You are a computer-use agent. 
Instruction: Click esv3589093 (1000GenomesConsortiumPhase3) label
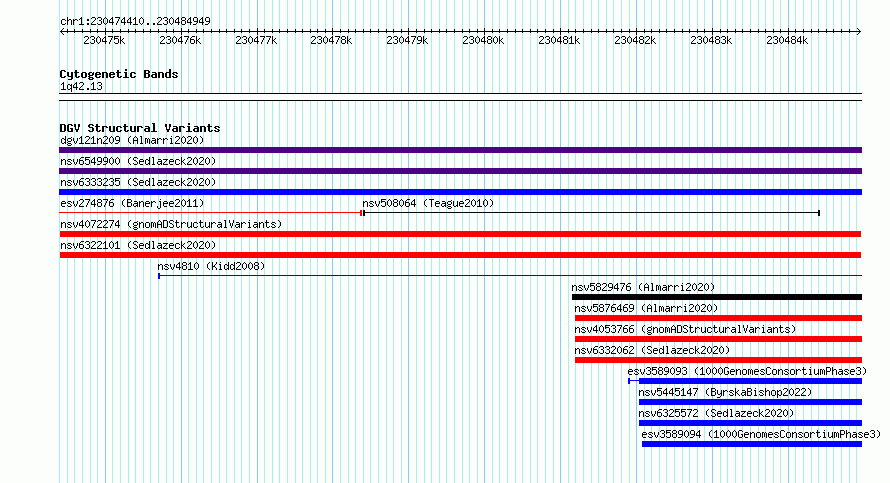[x=747, y=371]
